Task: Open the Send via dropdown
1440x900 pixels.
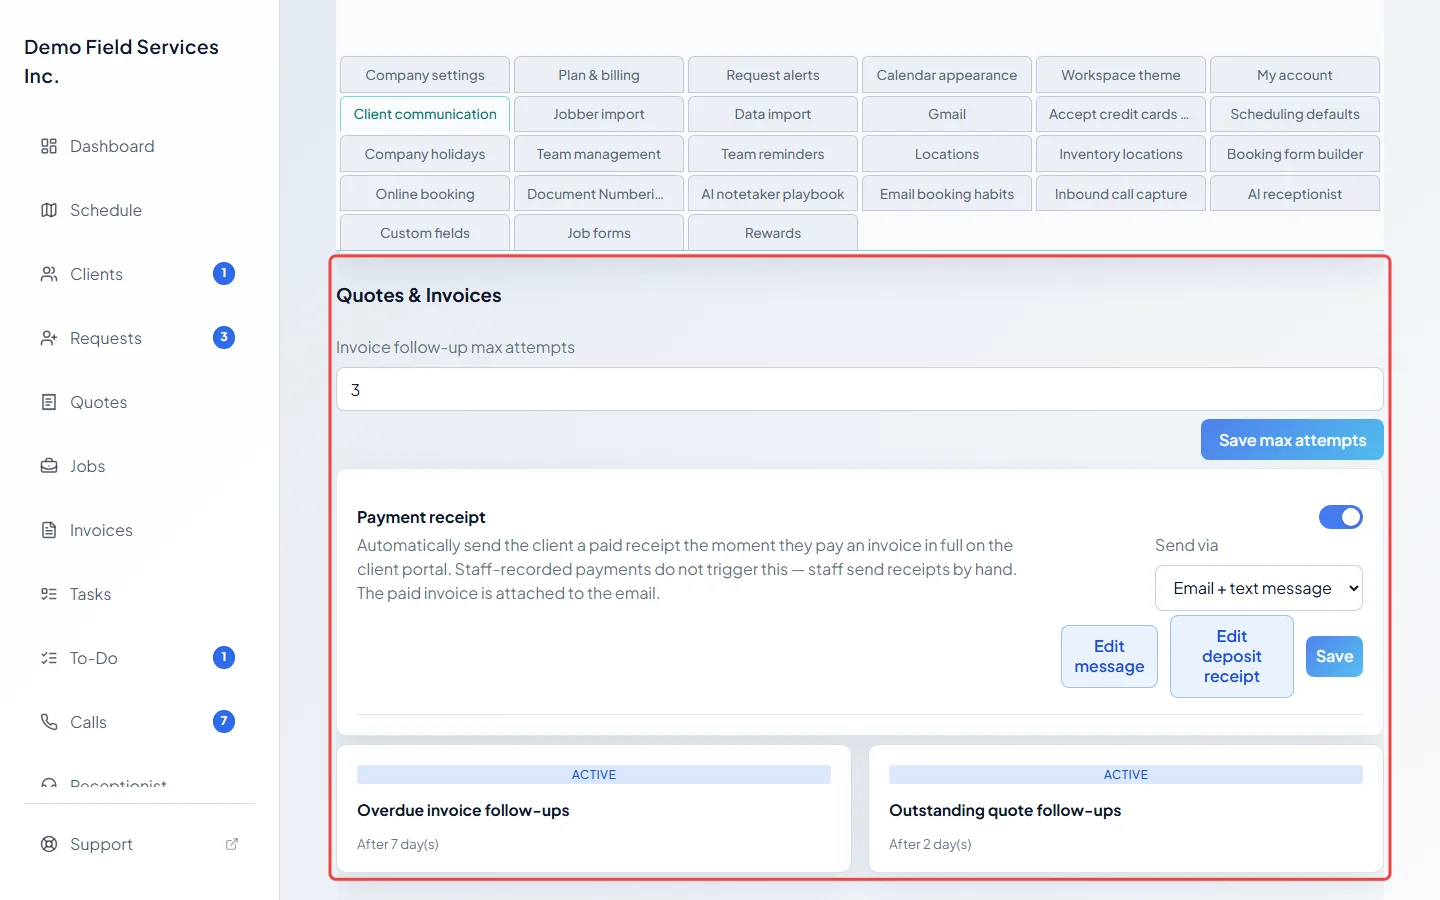Action: [x=1259, y=588]
